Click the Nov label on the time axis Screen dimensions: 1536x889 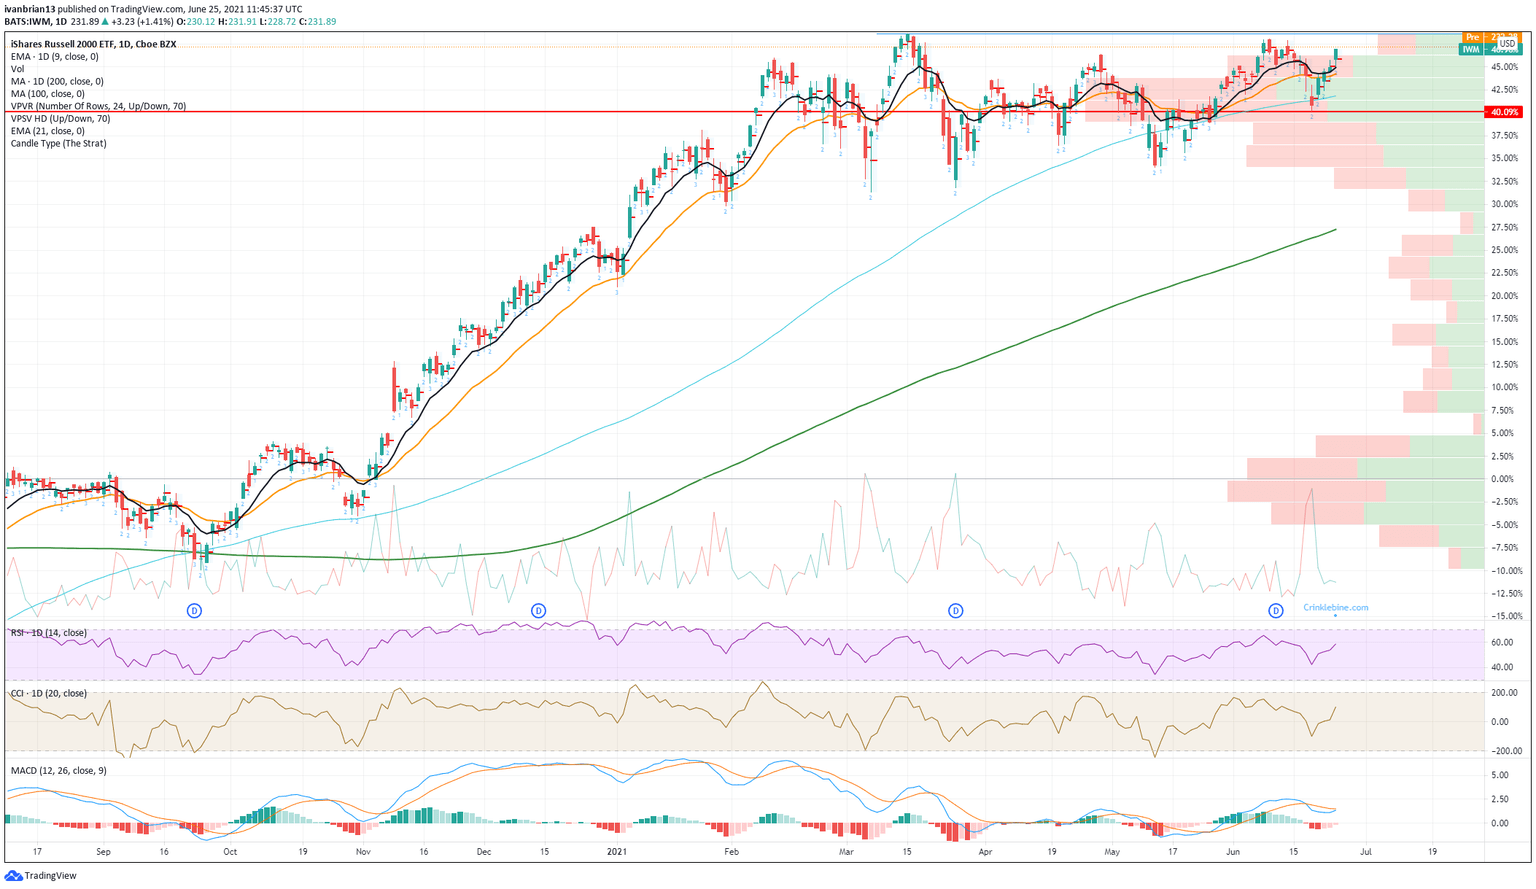click(x=362, y=852)
